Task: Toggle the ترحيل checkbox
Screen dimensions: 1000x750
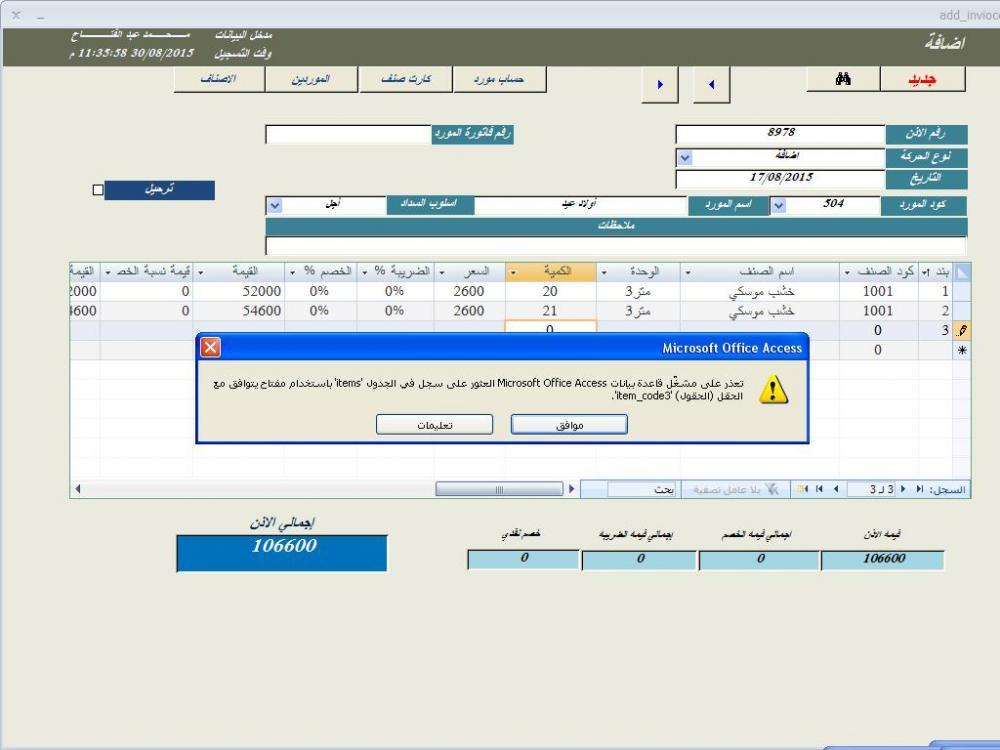Action: pos(98,190)
